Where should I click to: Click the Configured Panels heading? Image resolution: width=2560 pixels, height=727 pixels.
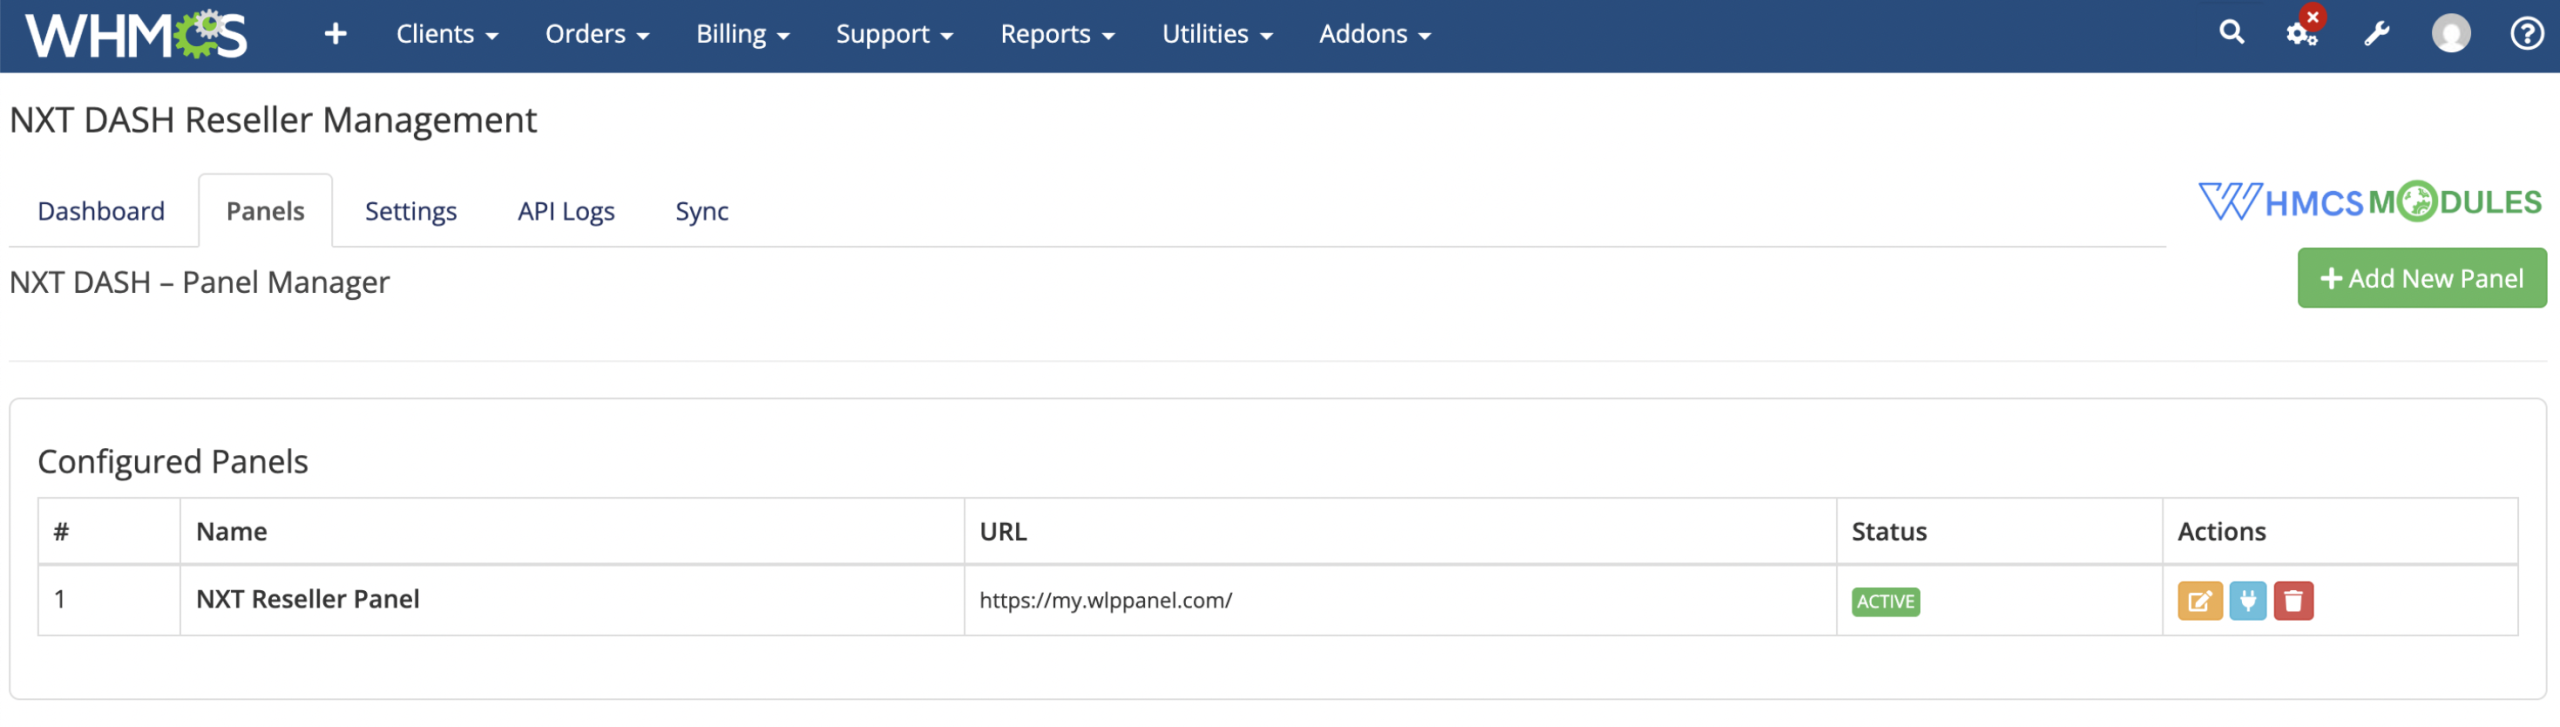click(x=173, y=461)
